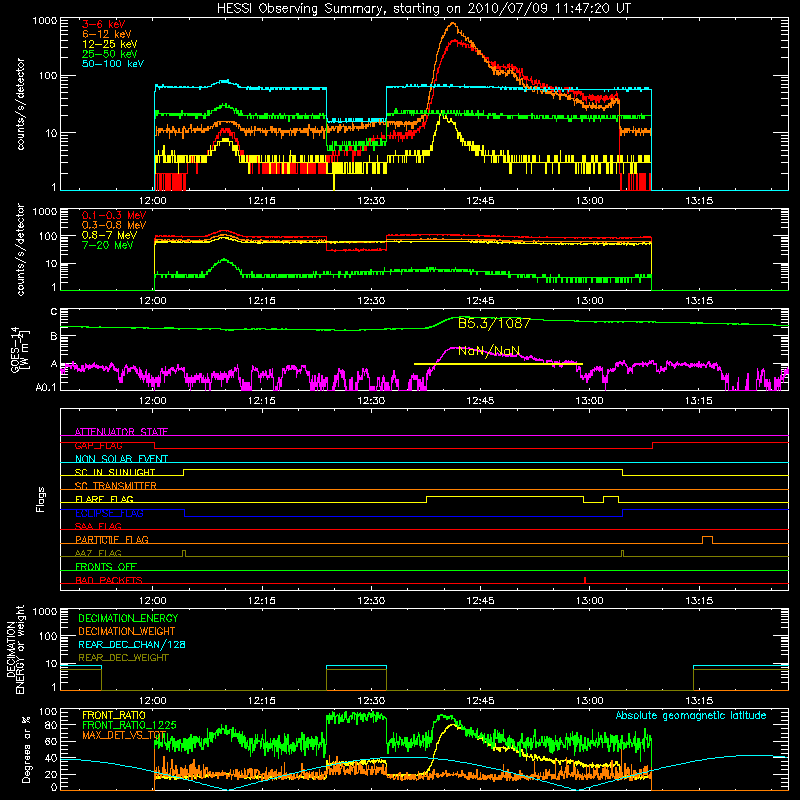Click FRONT_RATIO_1225 legend entry
800x800 pixels.
pos(129,725)
